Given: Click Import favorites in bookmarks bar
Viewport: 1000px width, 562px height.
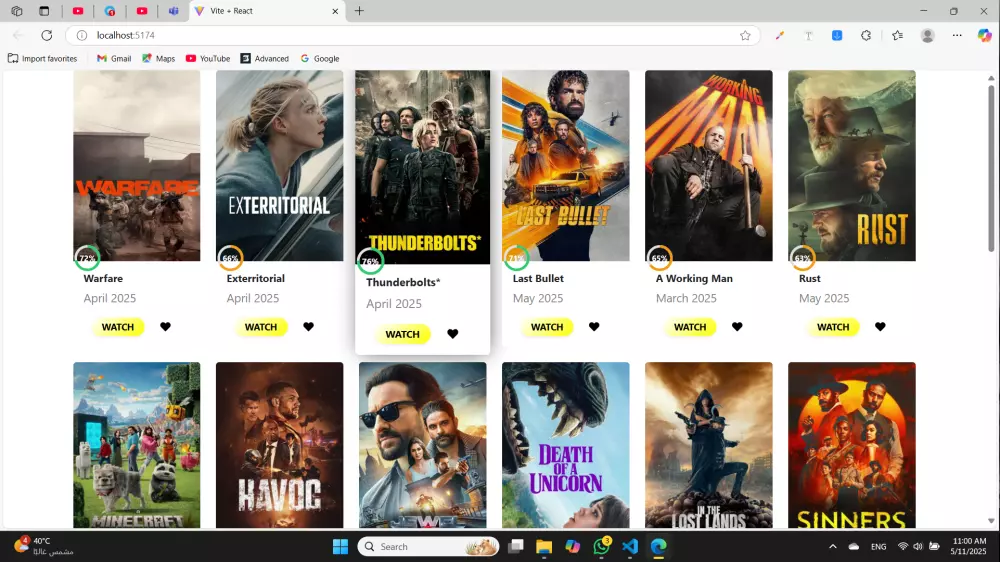Looking at the screenshot, I should pyautogui.click(x=43, y=59).
